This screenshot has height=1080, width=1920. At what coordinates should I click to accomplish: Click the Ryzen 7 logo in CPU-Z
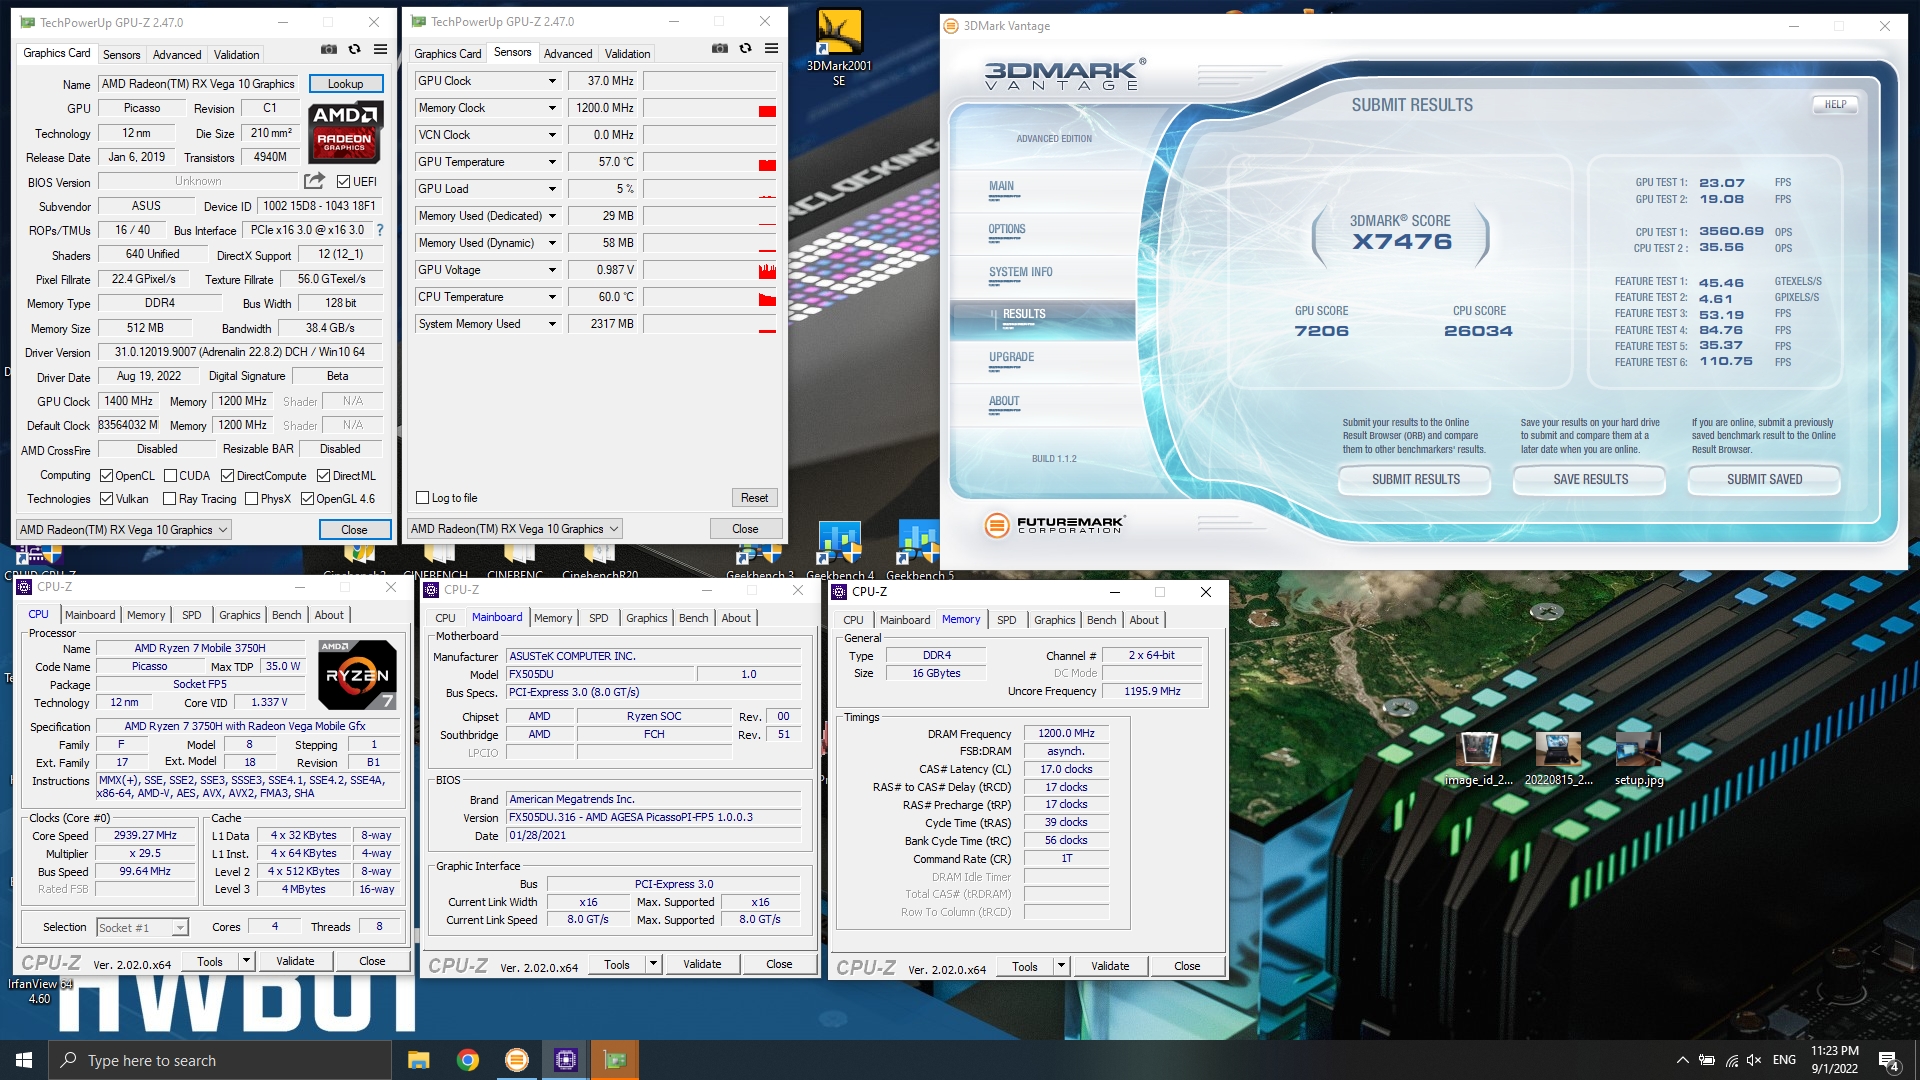click(x=357, y=675)
